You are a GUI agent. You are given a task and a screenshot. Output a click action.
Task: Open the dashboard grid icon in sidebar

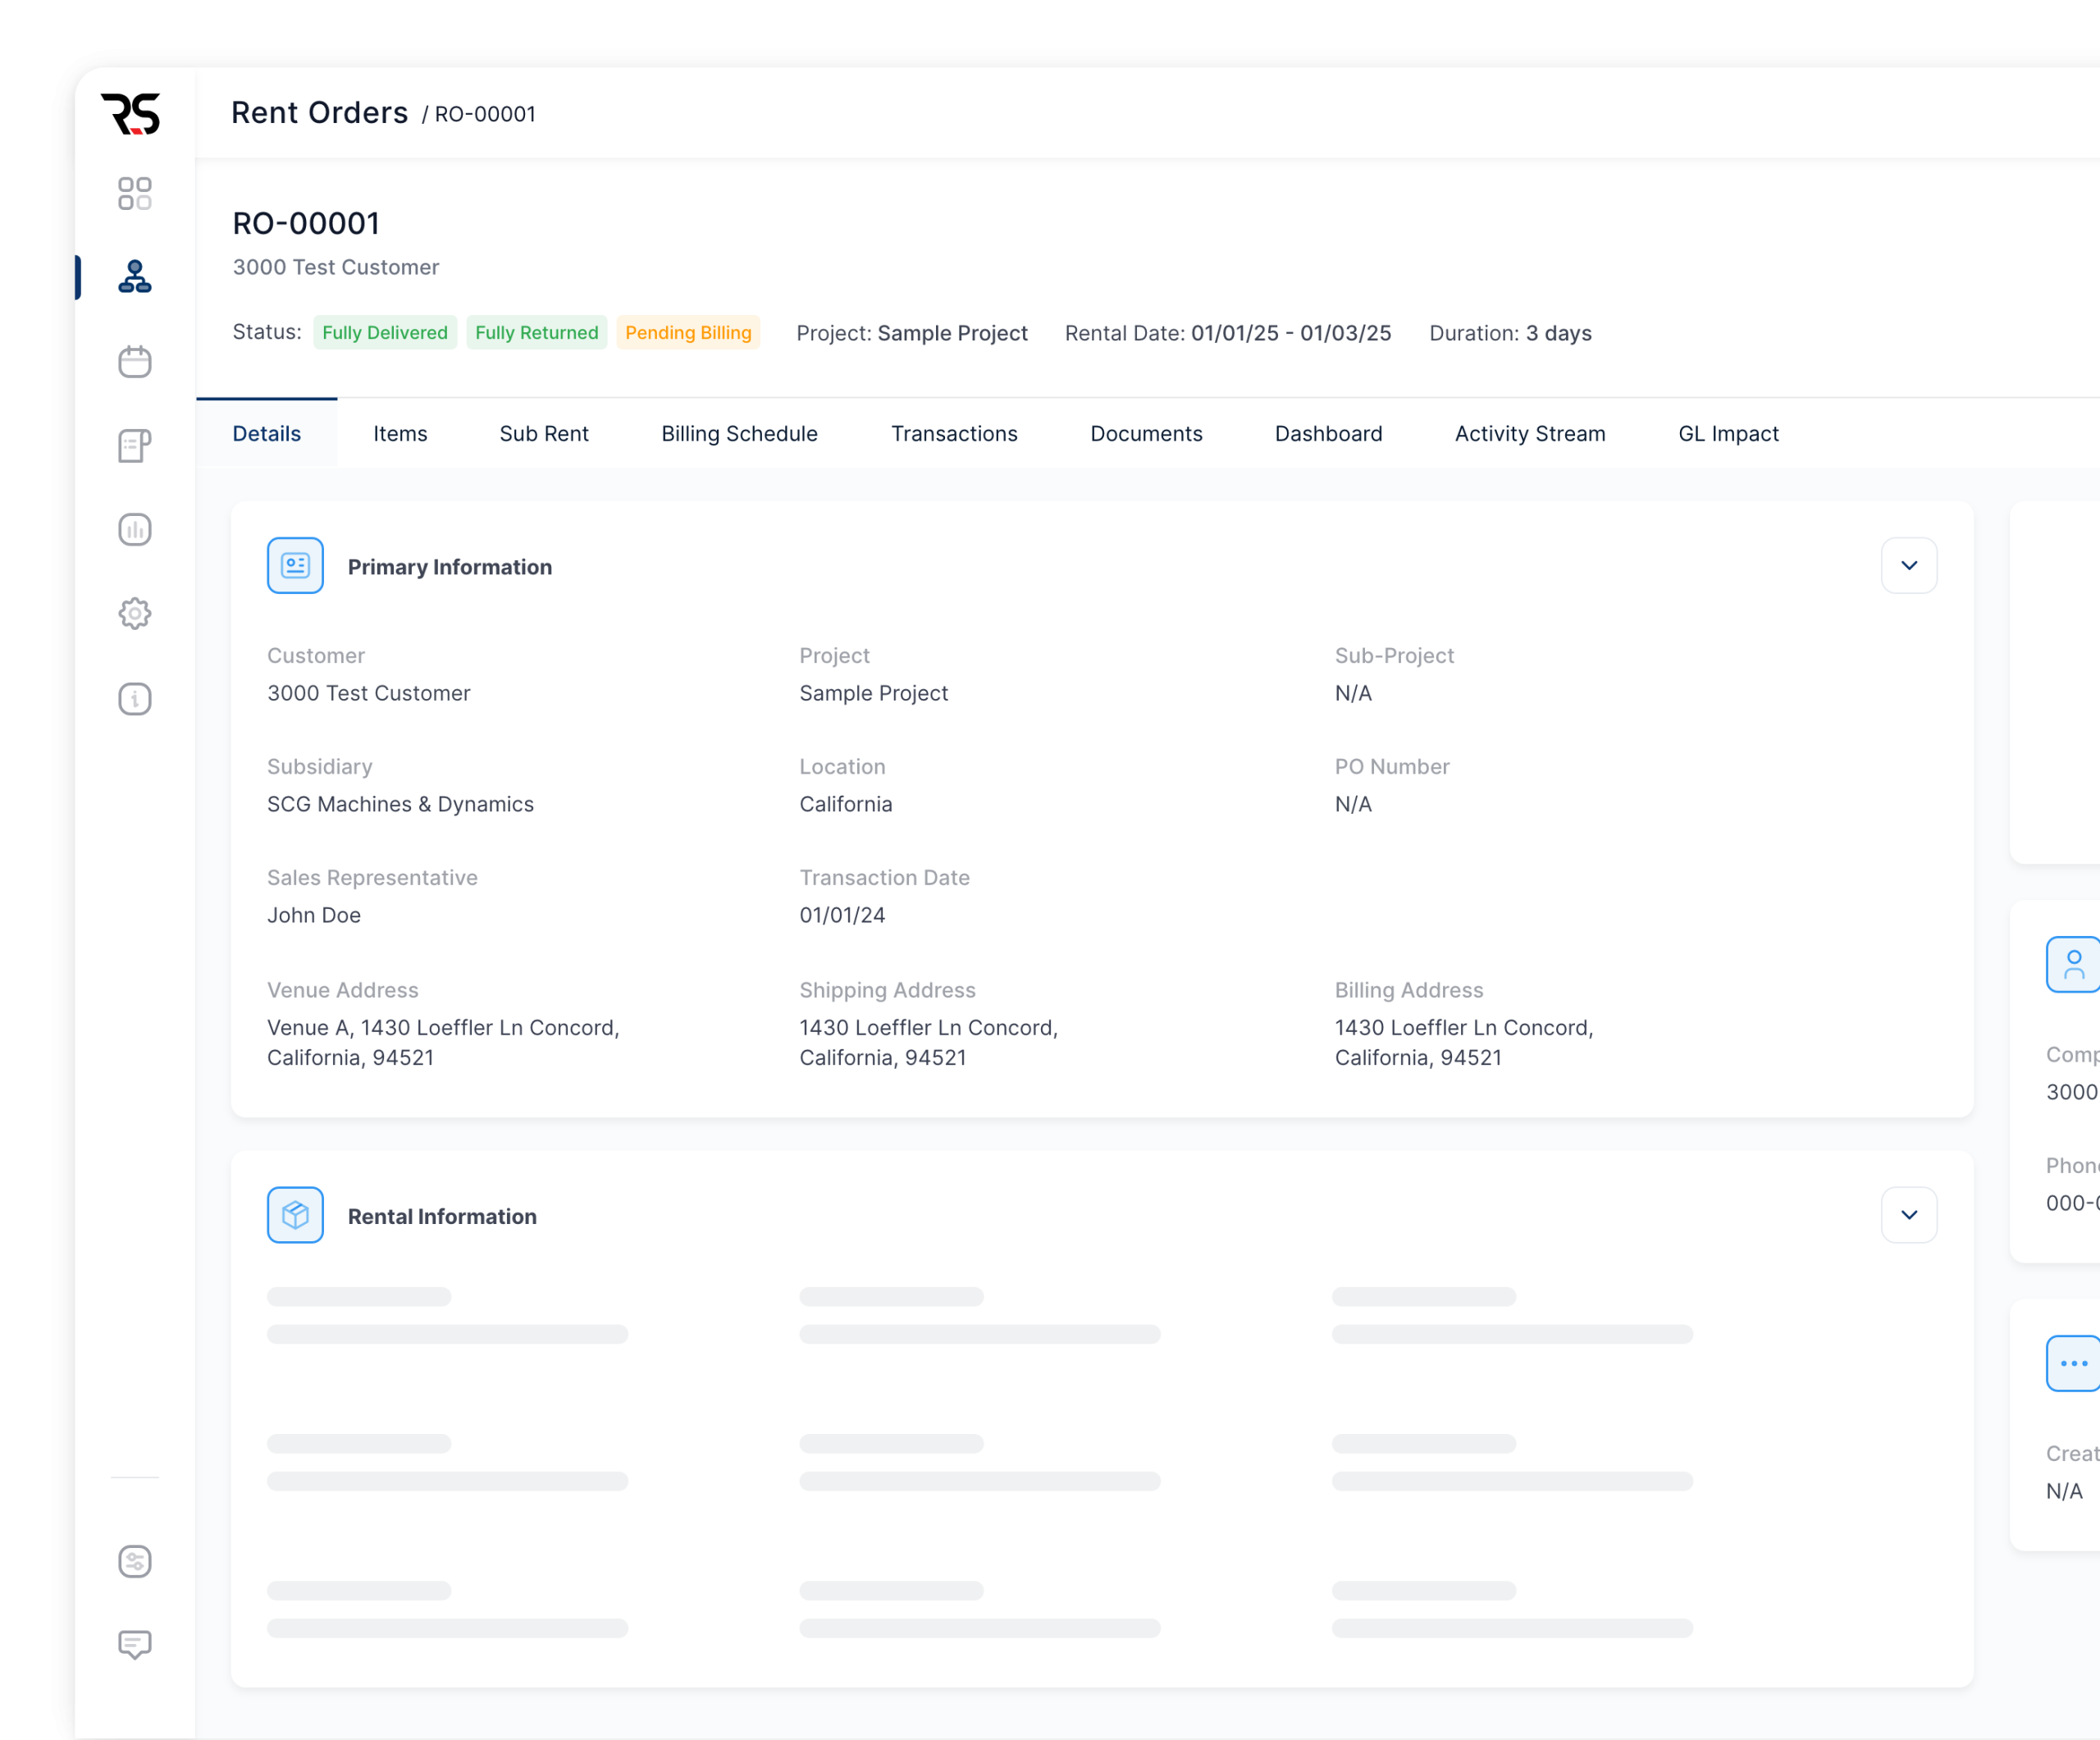pos(135,194)
